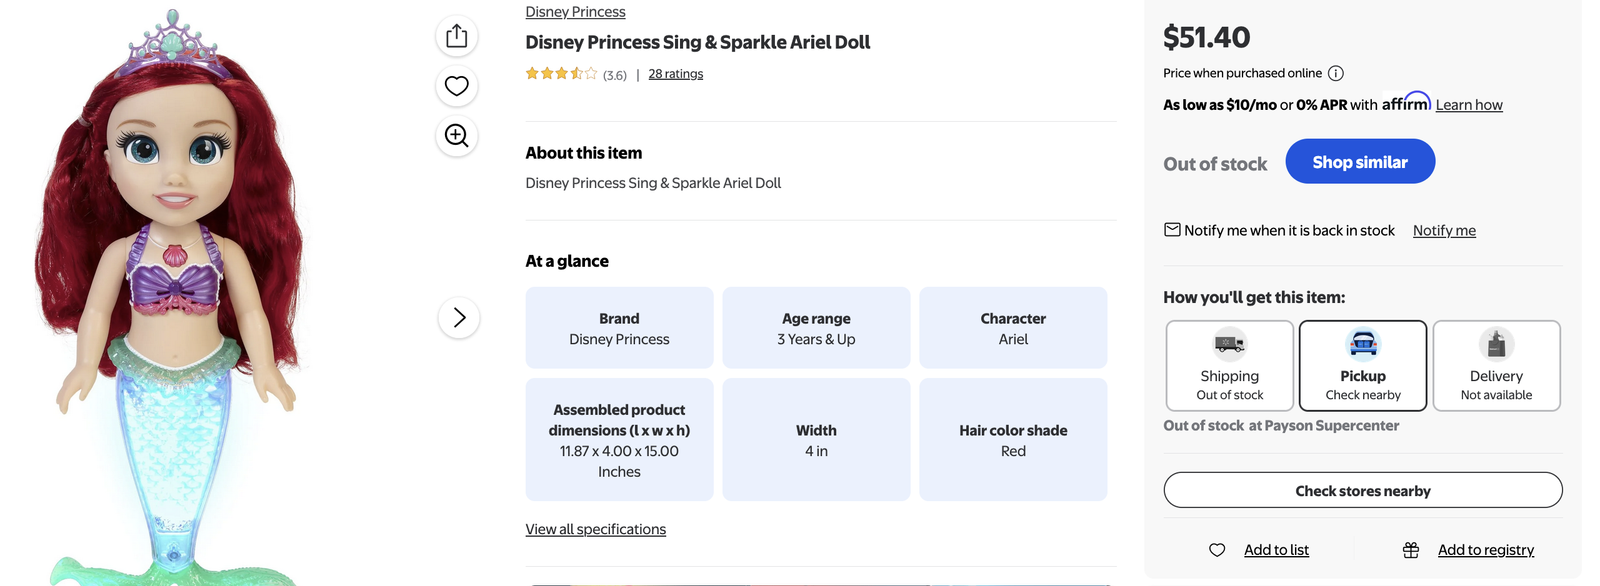Click the heart icon beside Add to list
Viewport: 1600px width, 586px height.
click(1217, 550)
